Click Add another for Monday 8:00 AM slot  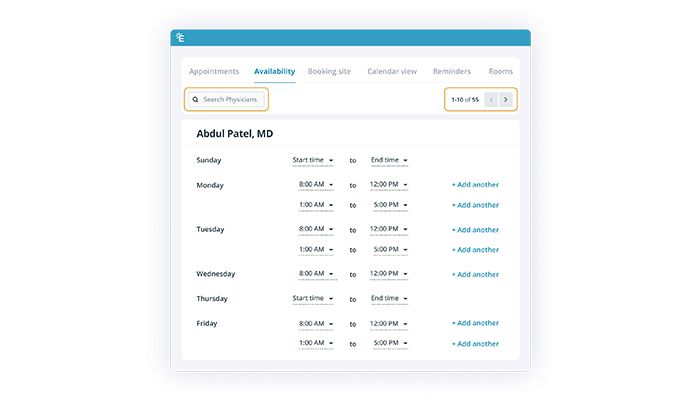(475, 185)
